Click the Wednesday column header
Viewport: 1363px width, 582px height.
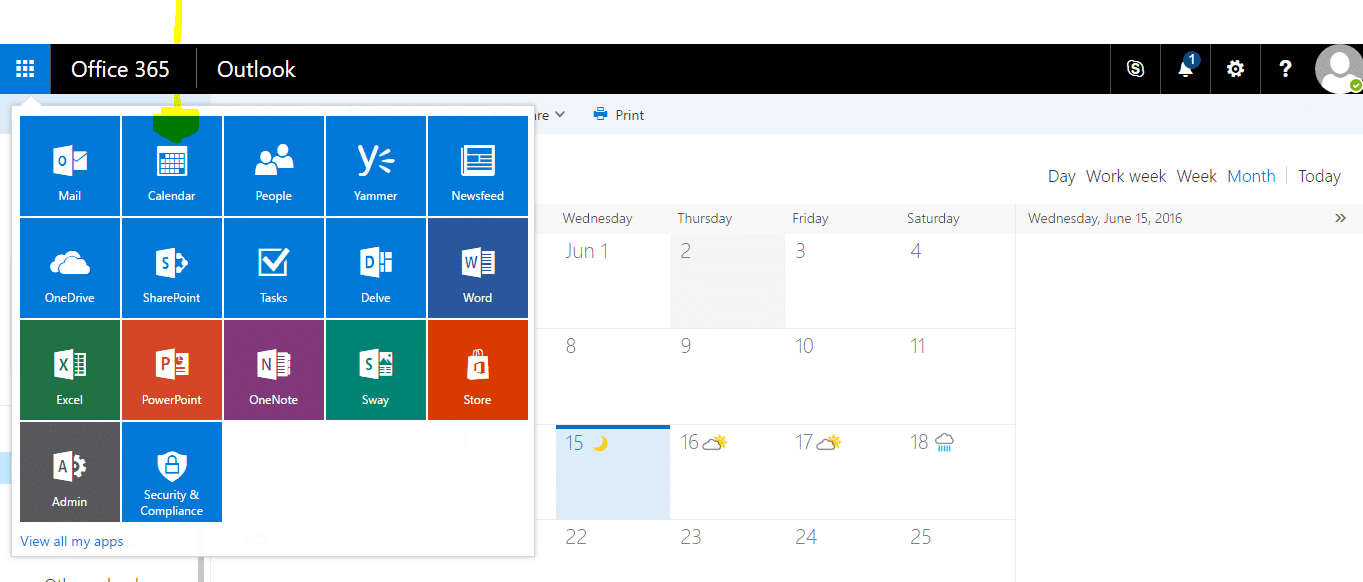tap(597, 218)
